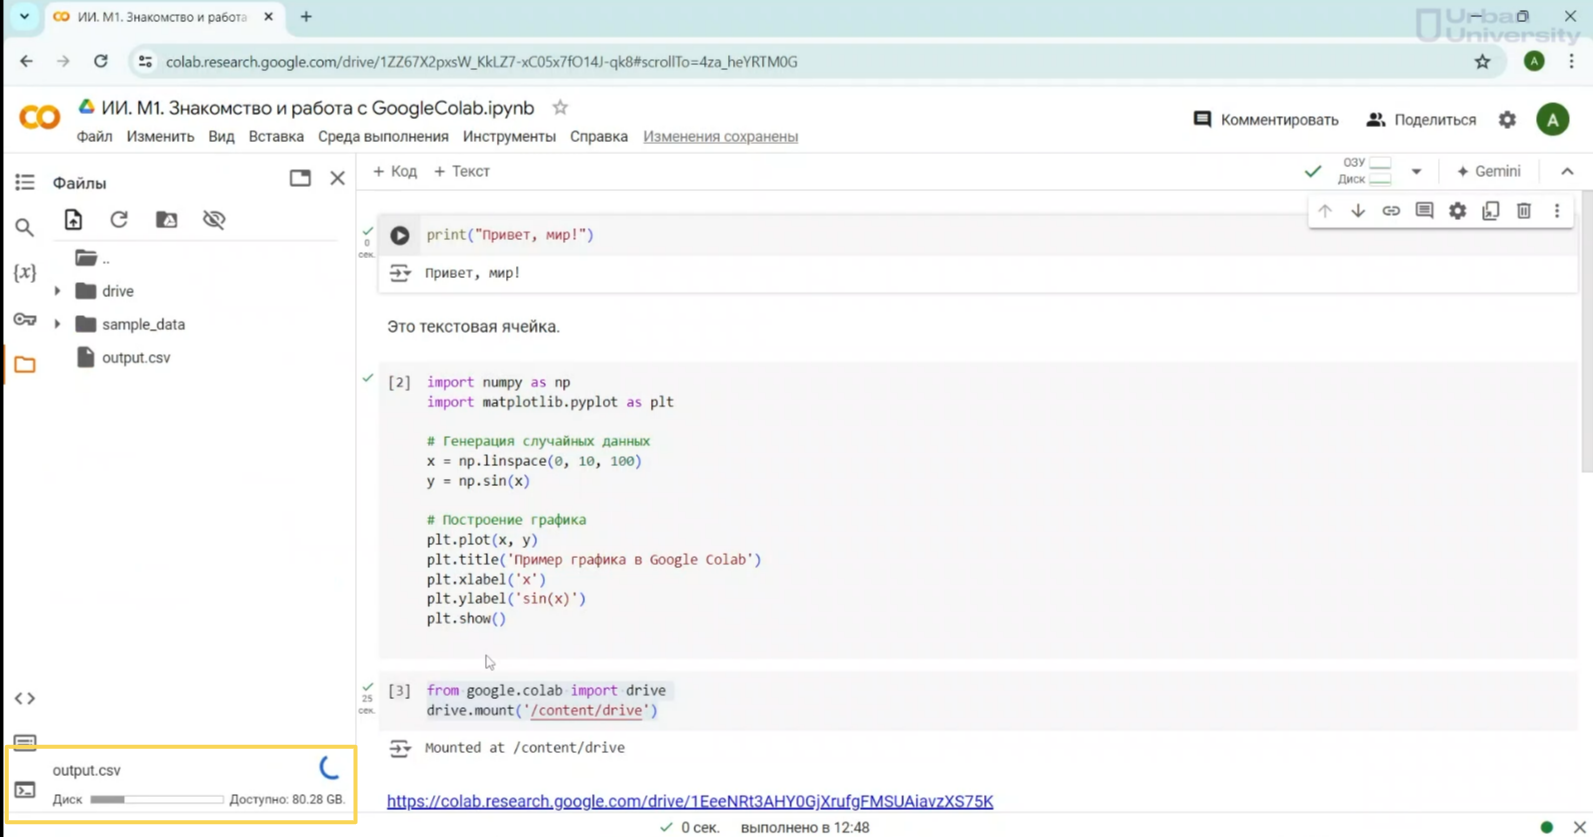
Task: Refresh the file browser list
Action: [x=119, y=220]
